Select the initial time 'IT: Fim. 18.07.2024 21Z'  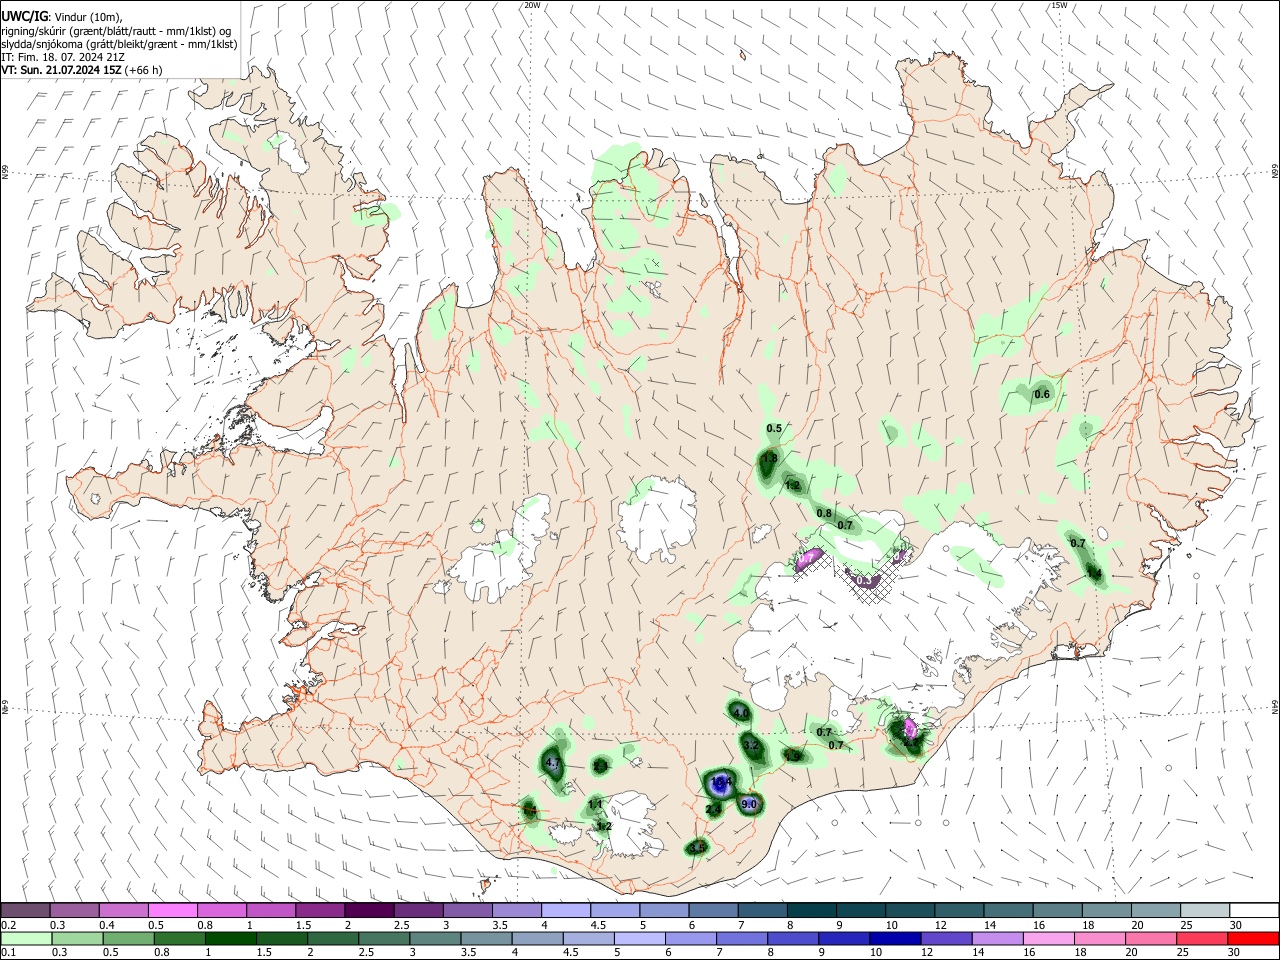point(63,57)
